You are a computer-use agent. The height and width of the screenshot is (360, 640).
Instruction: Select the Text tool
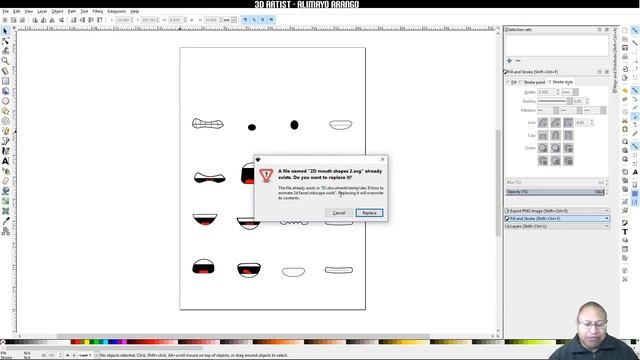click(5, 161)
